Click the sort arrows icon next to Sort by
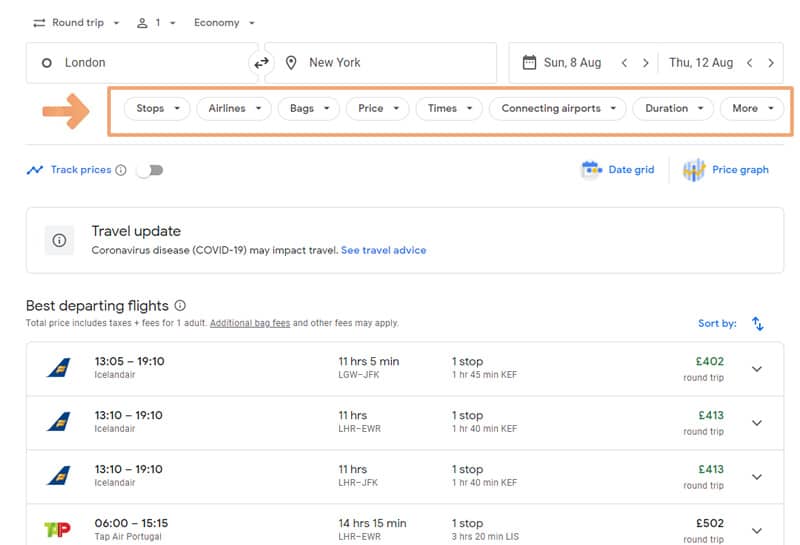 coord(758,324)
